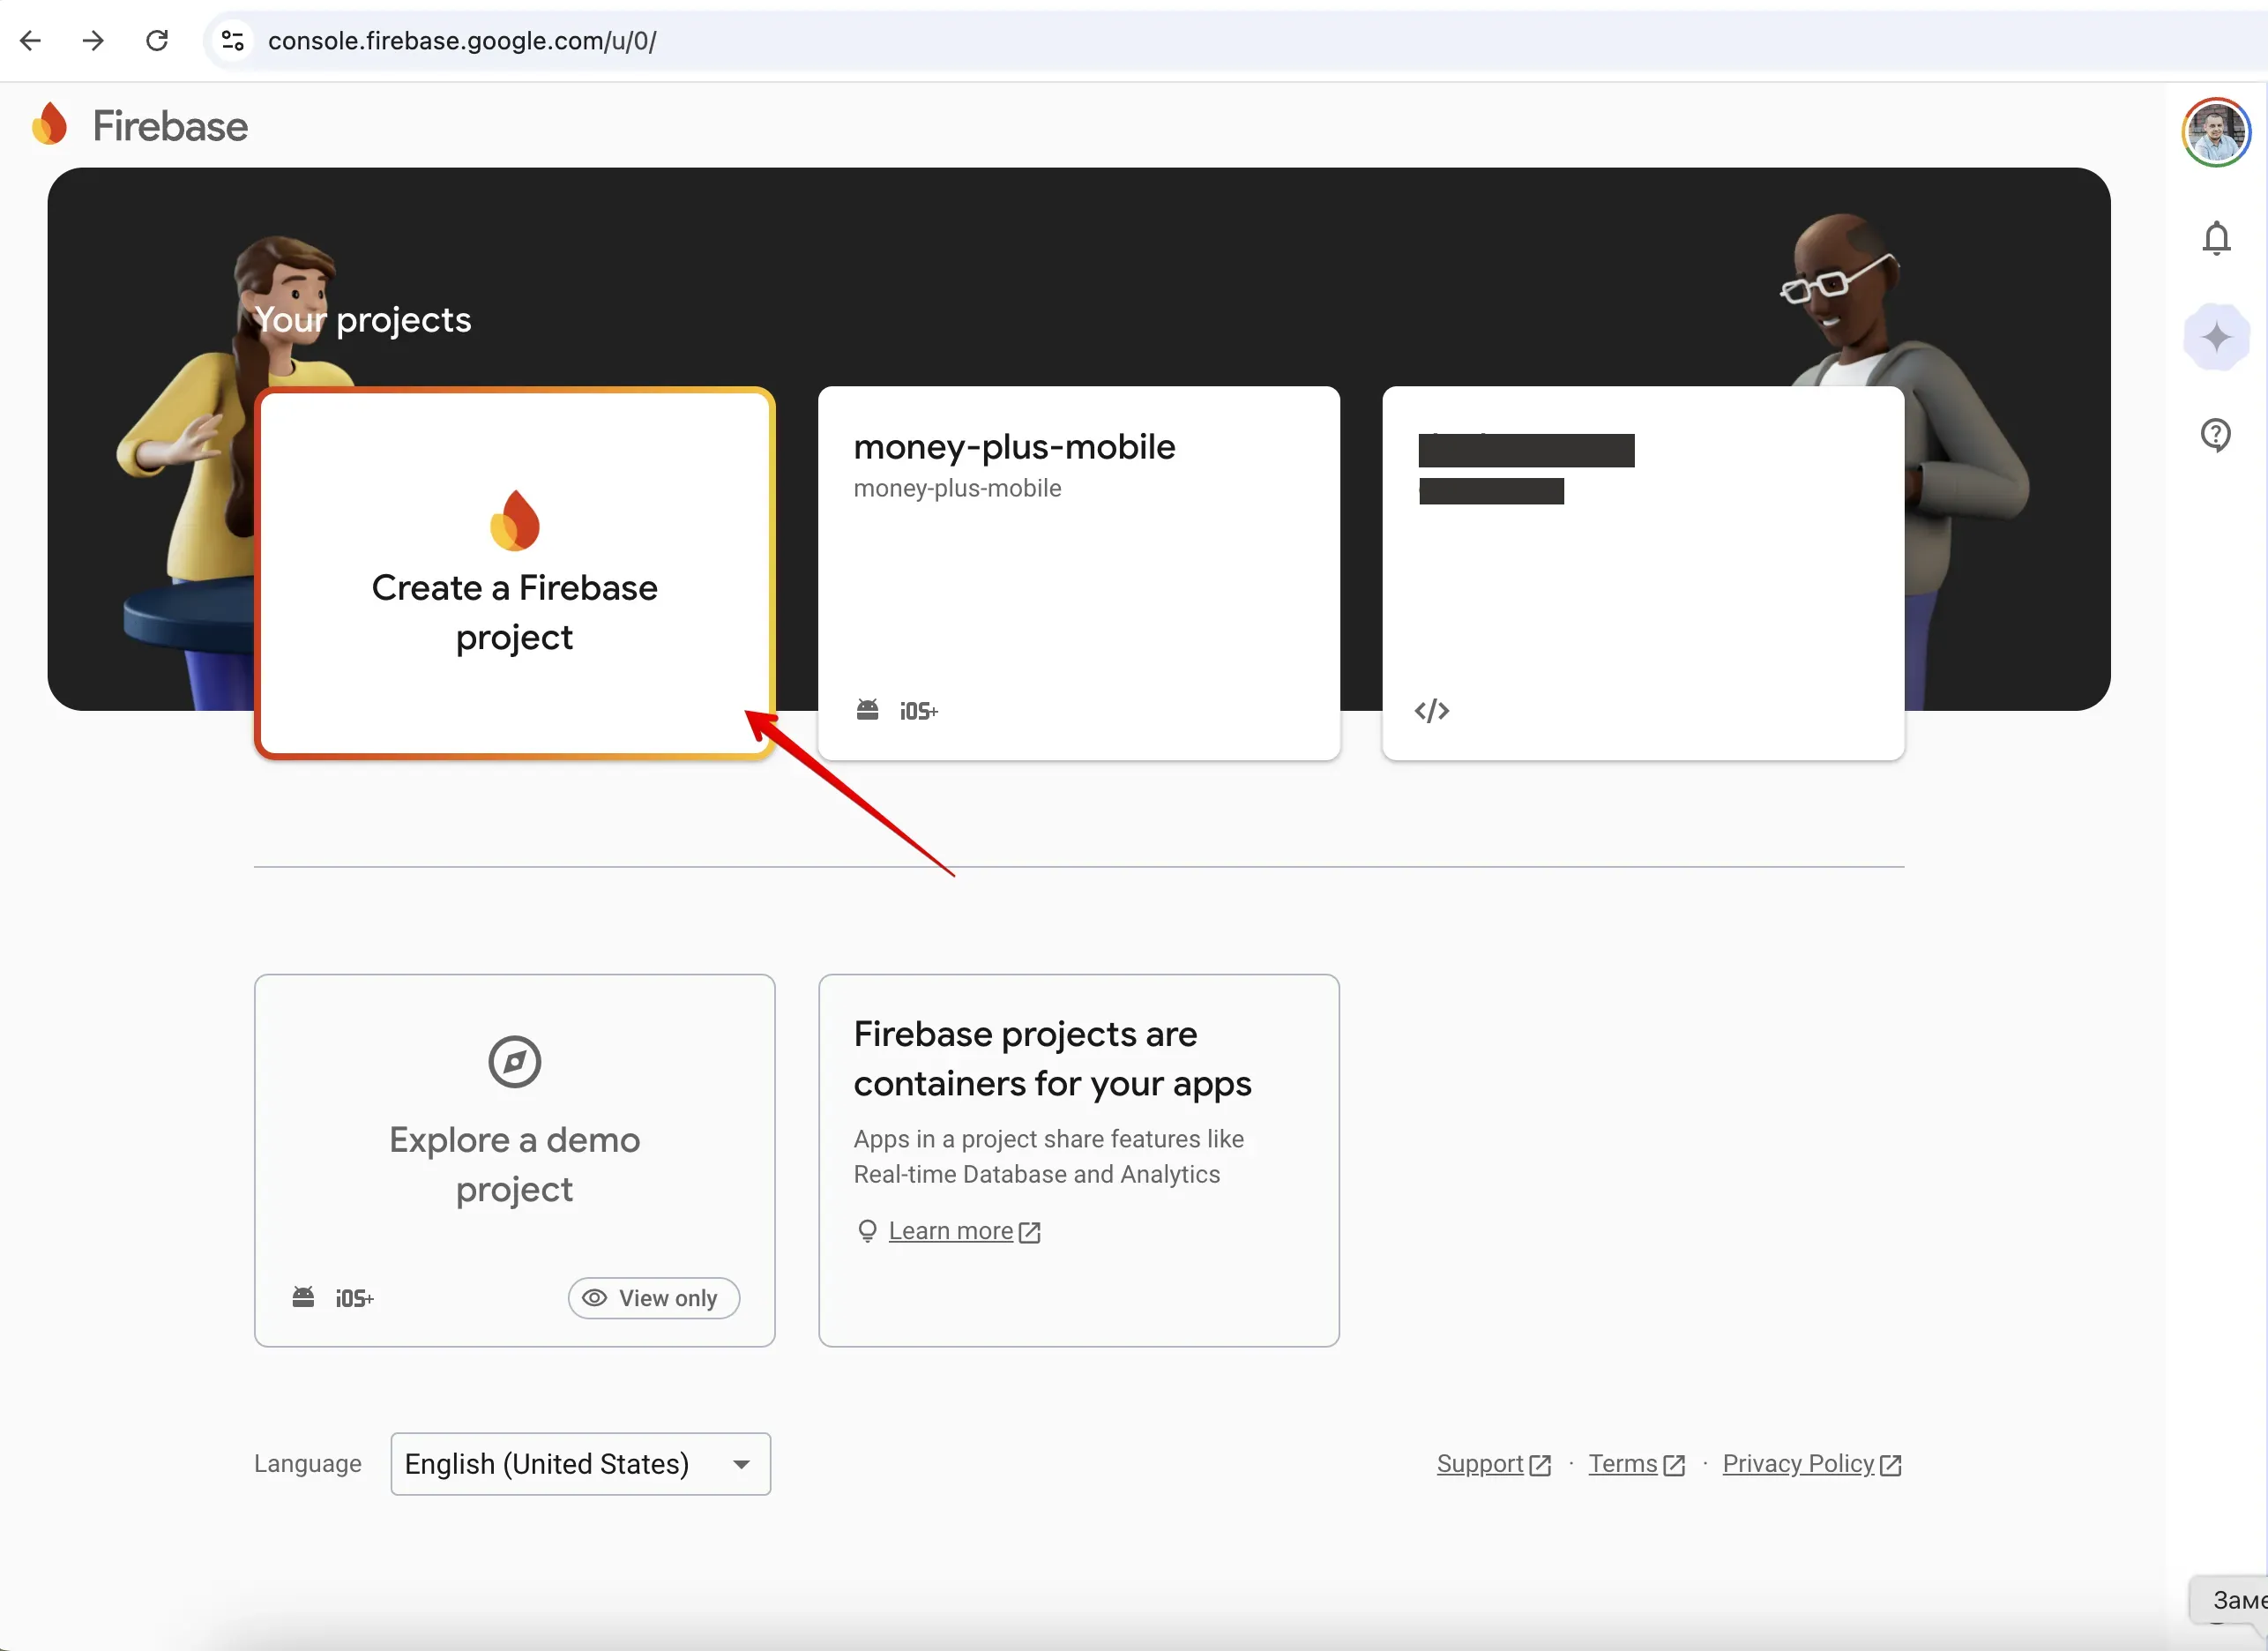Image resolution: width=2268 pixels, height=1651 pixels.
Task: Click Android icon on demo project card
Action: (303, 1297)
